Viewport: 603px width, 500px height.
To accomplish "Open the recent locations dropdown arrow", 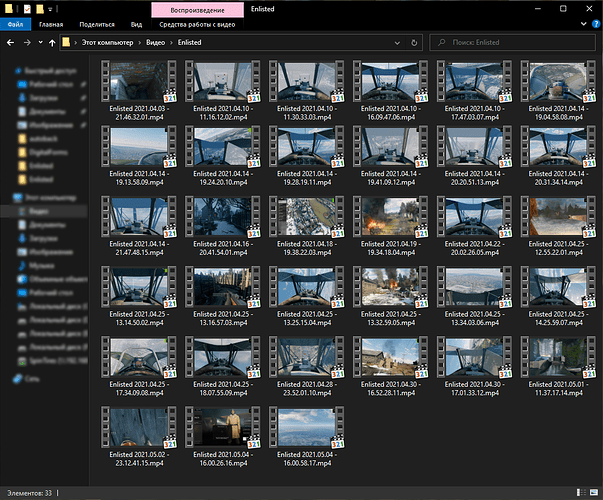I will click(x=40, y=43).
